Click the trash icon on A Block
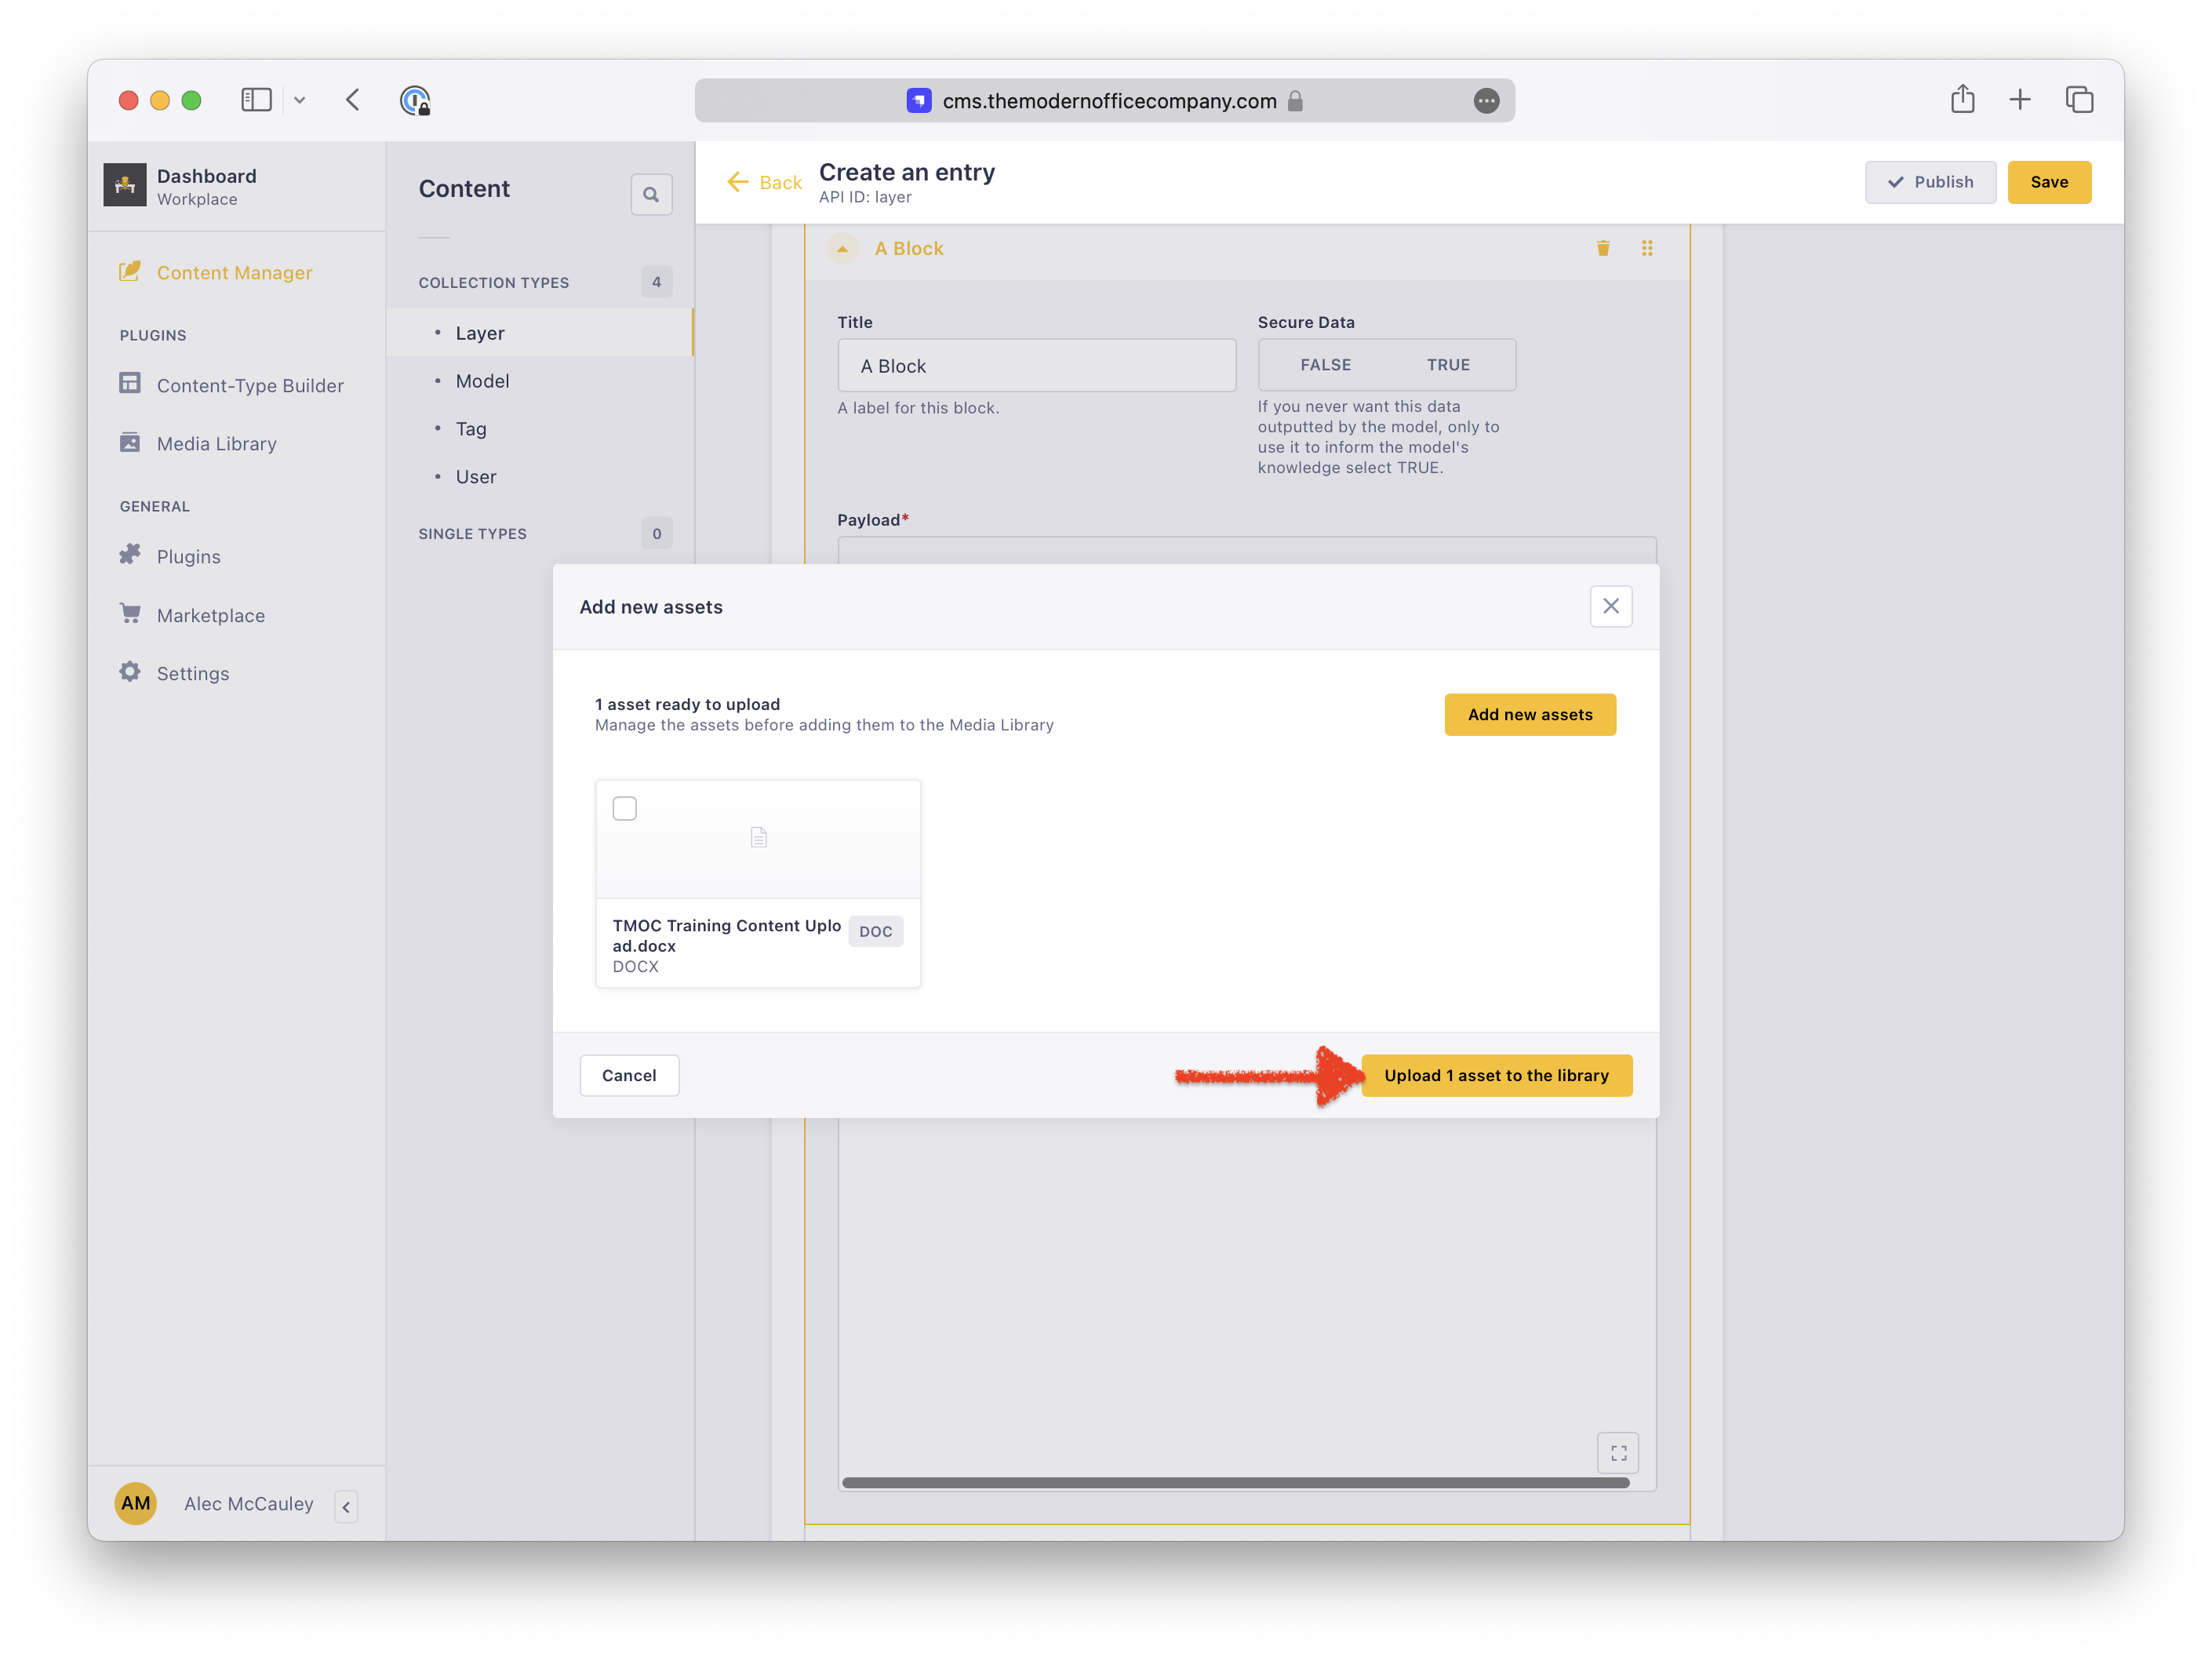The image size is (2212, 1657). (1603, 248)
